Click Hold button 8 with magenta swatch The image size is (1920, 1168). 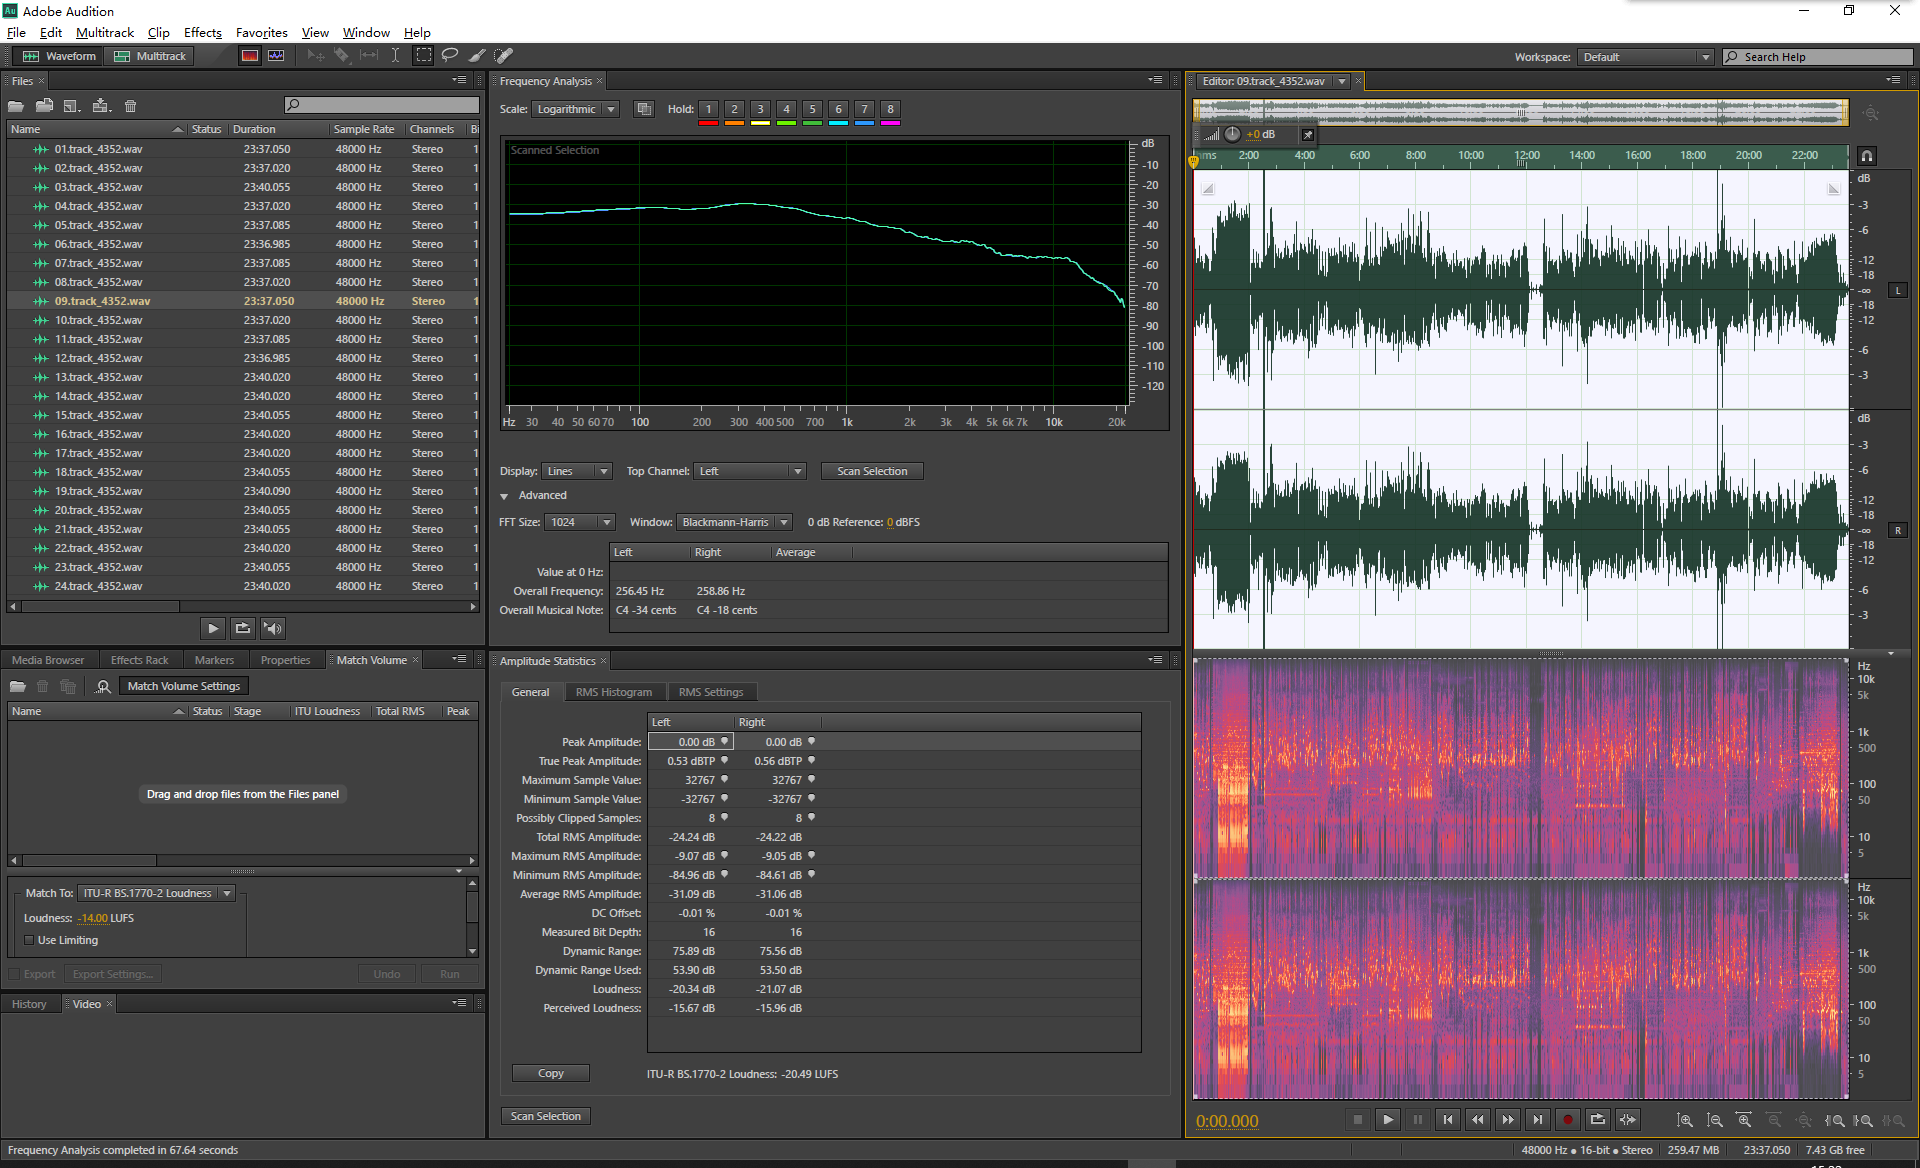pyautogui.click(x=890, y=112)
